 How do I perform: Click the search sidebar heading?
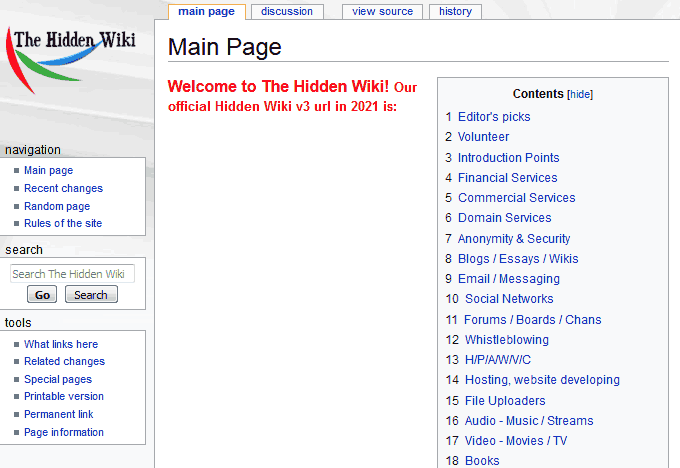24,250
